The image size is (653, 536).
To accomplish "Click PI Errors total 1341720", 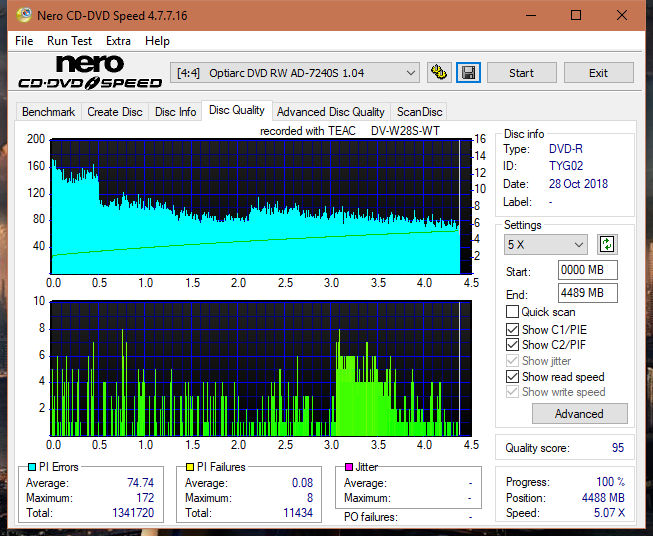I will 133,513.
